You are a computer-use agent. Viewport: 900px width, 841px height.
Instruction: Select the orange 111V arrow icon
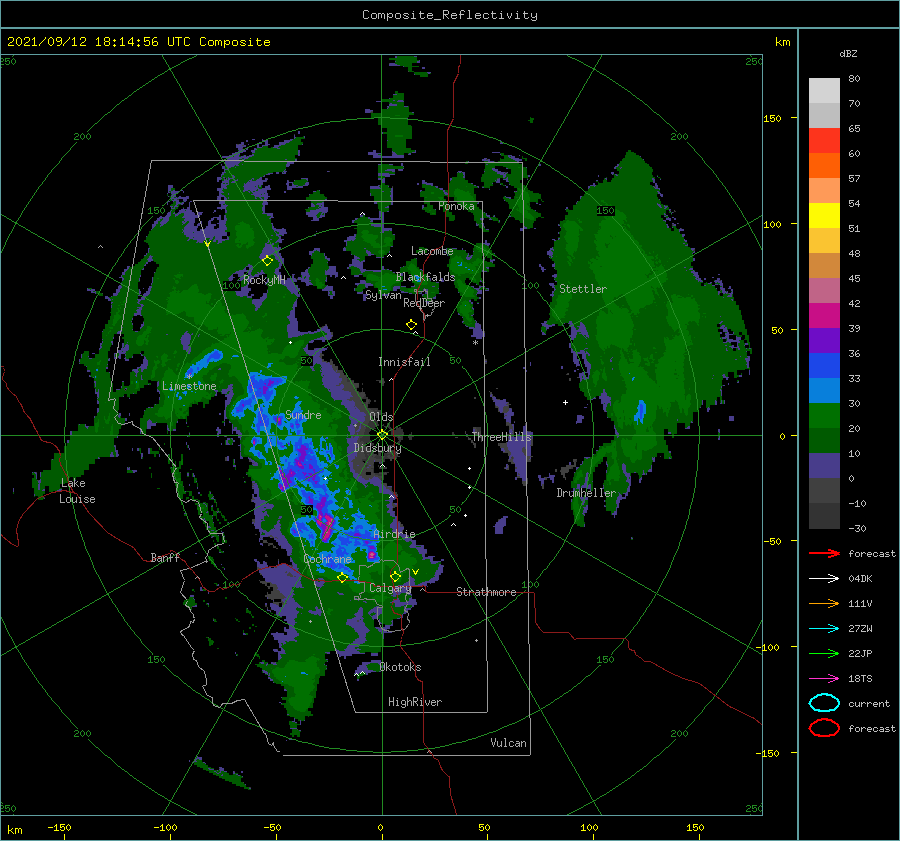coord(824,603)
